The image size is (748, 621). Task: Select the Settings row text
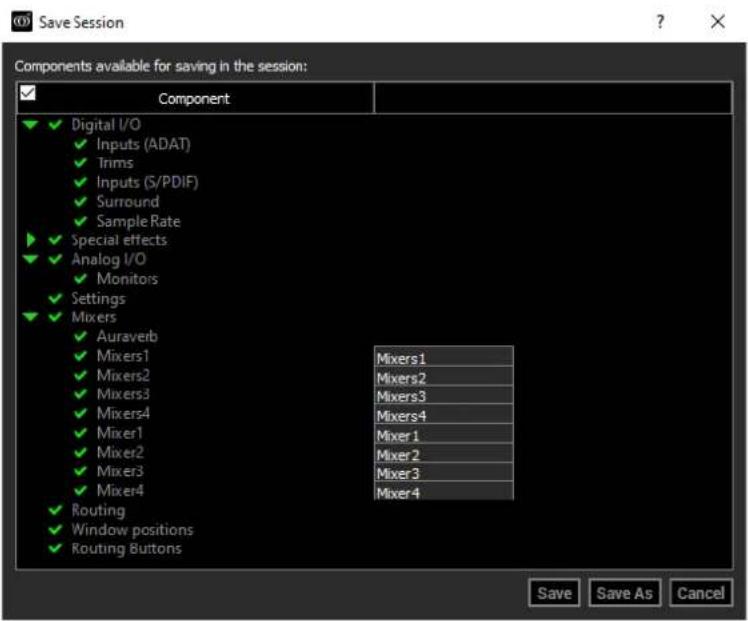coord(98,299)
